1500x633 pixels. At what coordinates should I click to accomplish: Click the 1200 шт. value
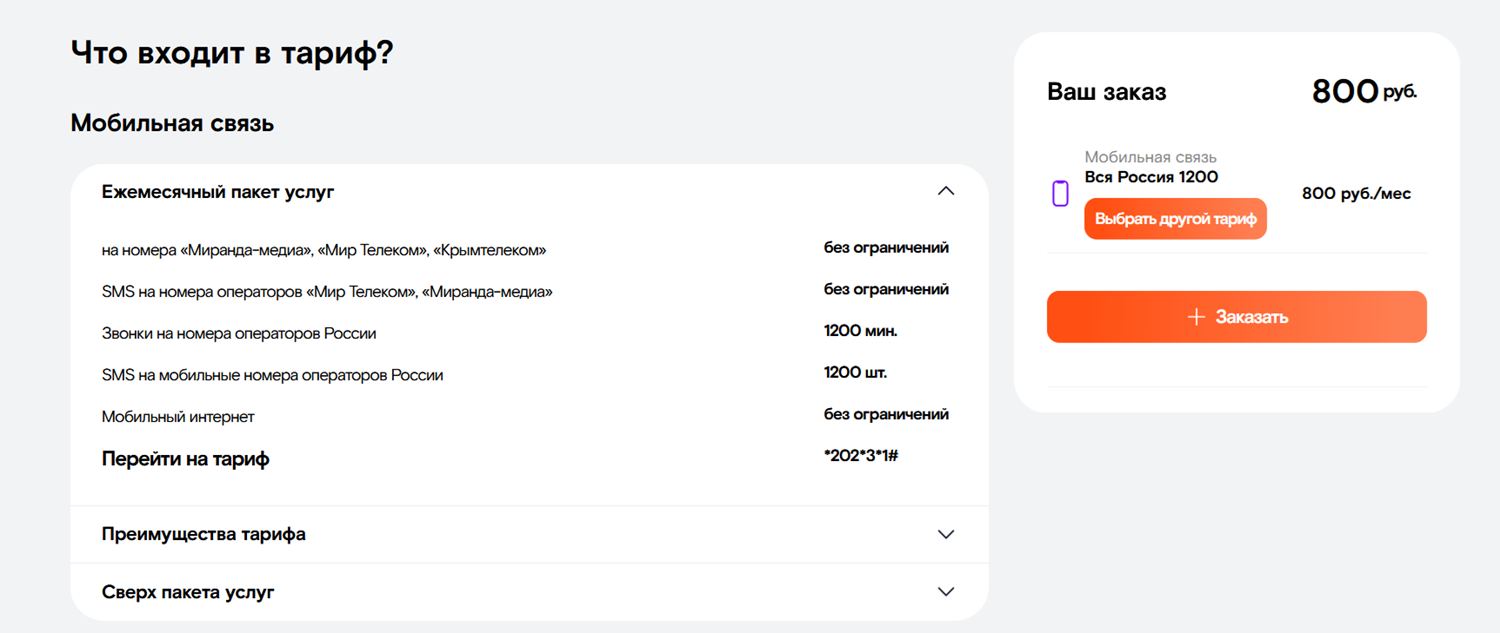[x=855, y=373]
